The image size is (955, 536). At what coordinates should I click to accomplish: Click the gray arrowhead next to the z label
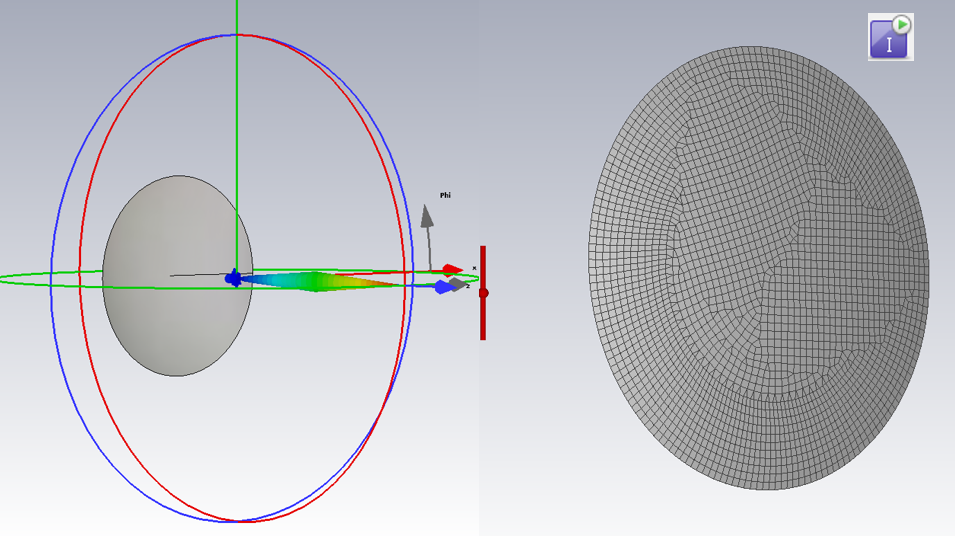click(x=458, y=284)
